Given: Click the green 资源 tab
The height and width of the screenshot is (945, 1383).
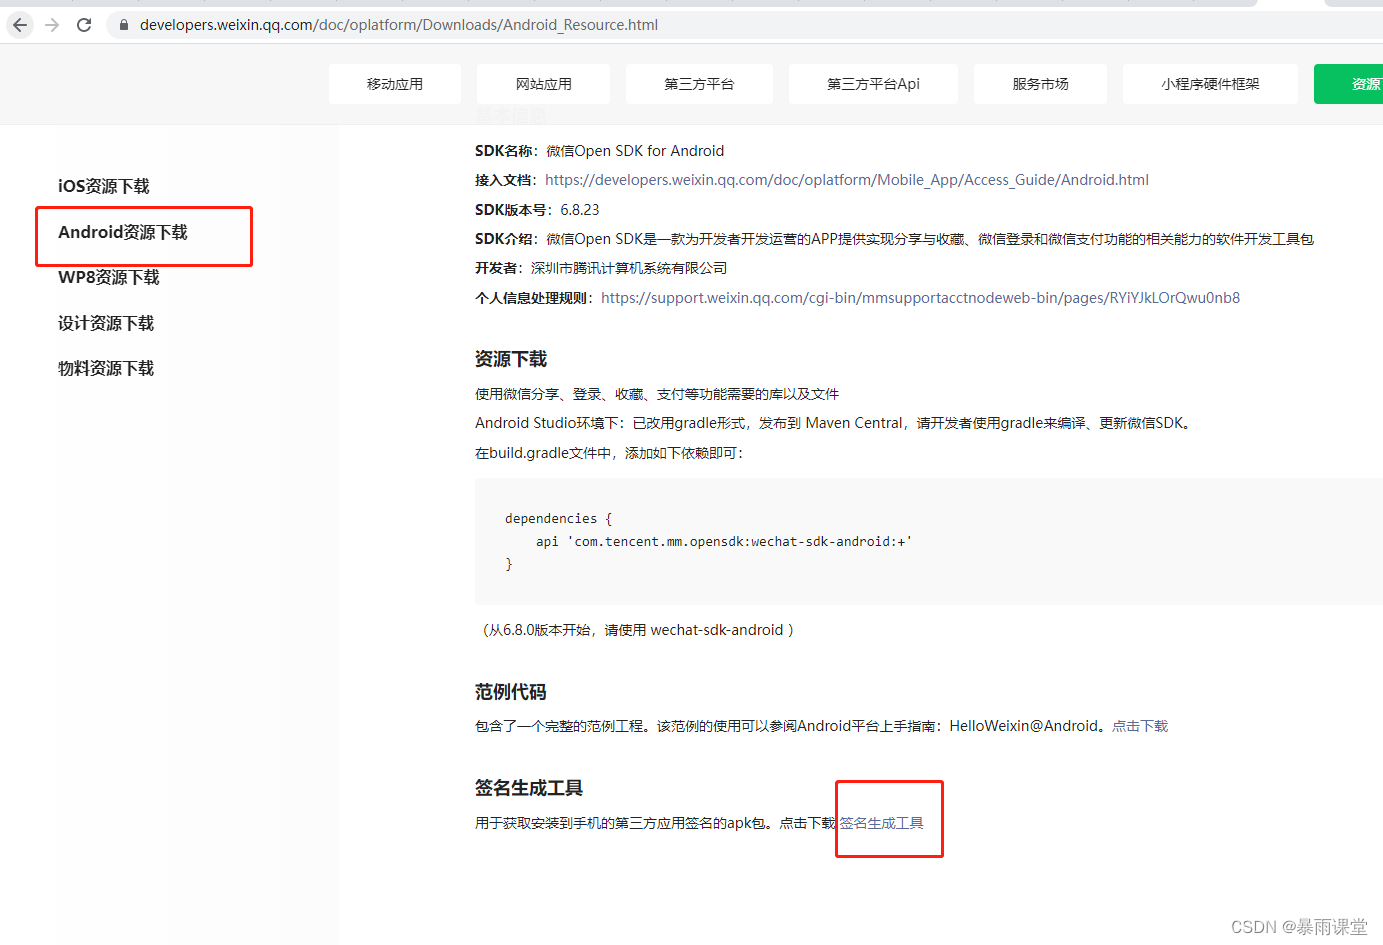Looking at the screenshot, I should (x=1350, y=84).
